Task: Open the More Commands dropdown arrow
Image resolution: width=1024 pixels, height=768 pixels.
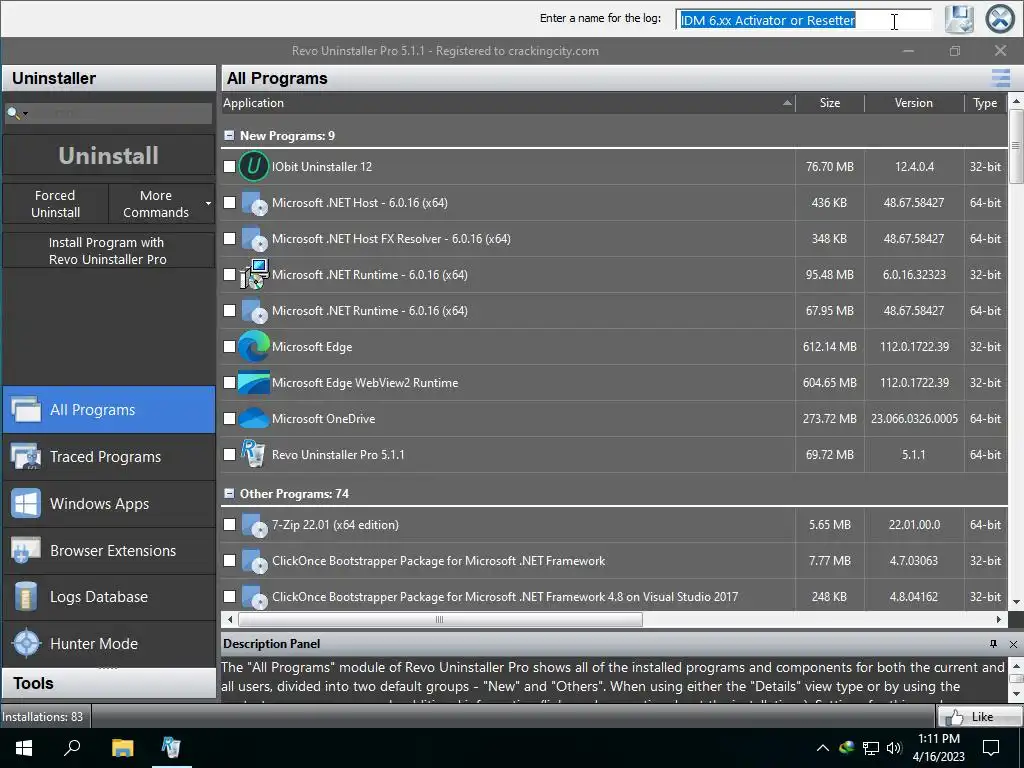Action: coord(208,204)
